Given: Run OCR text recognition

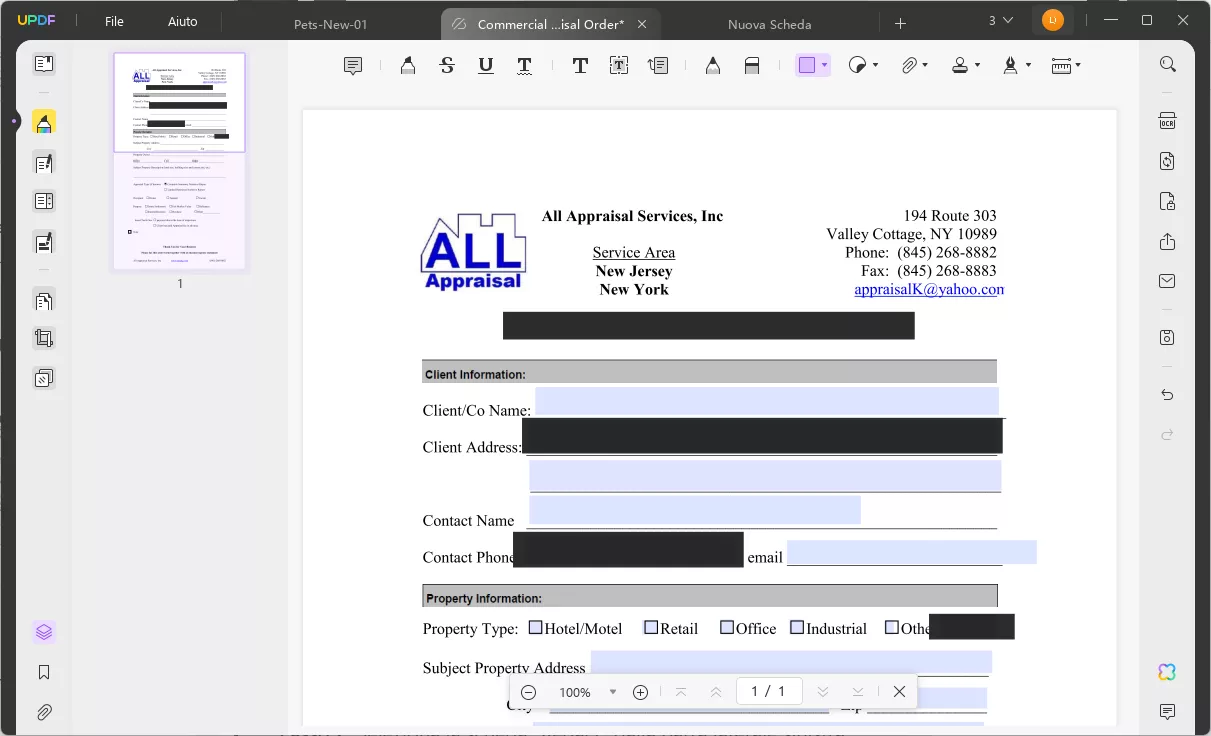Looking at the screenshot, I should [1167, 121].
